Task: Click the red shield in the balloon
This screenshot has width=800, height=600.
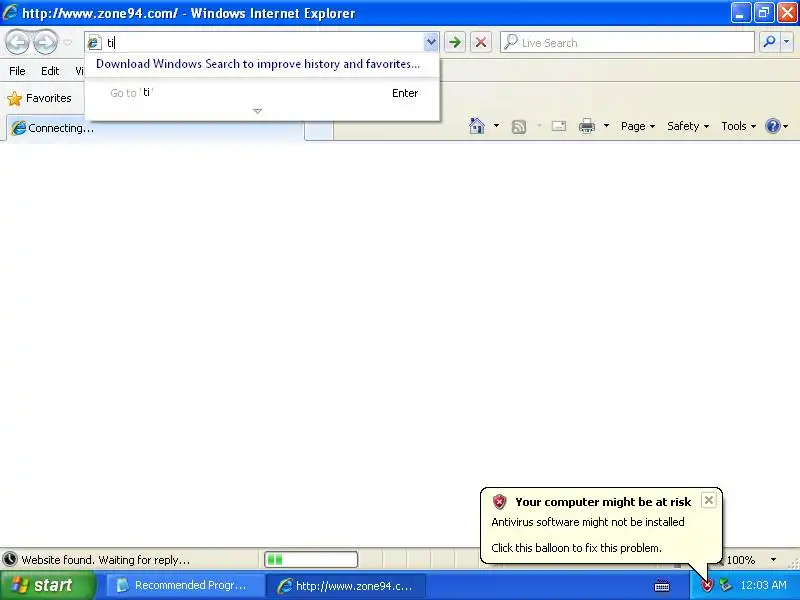Action: point(499,502)
